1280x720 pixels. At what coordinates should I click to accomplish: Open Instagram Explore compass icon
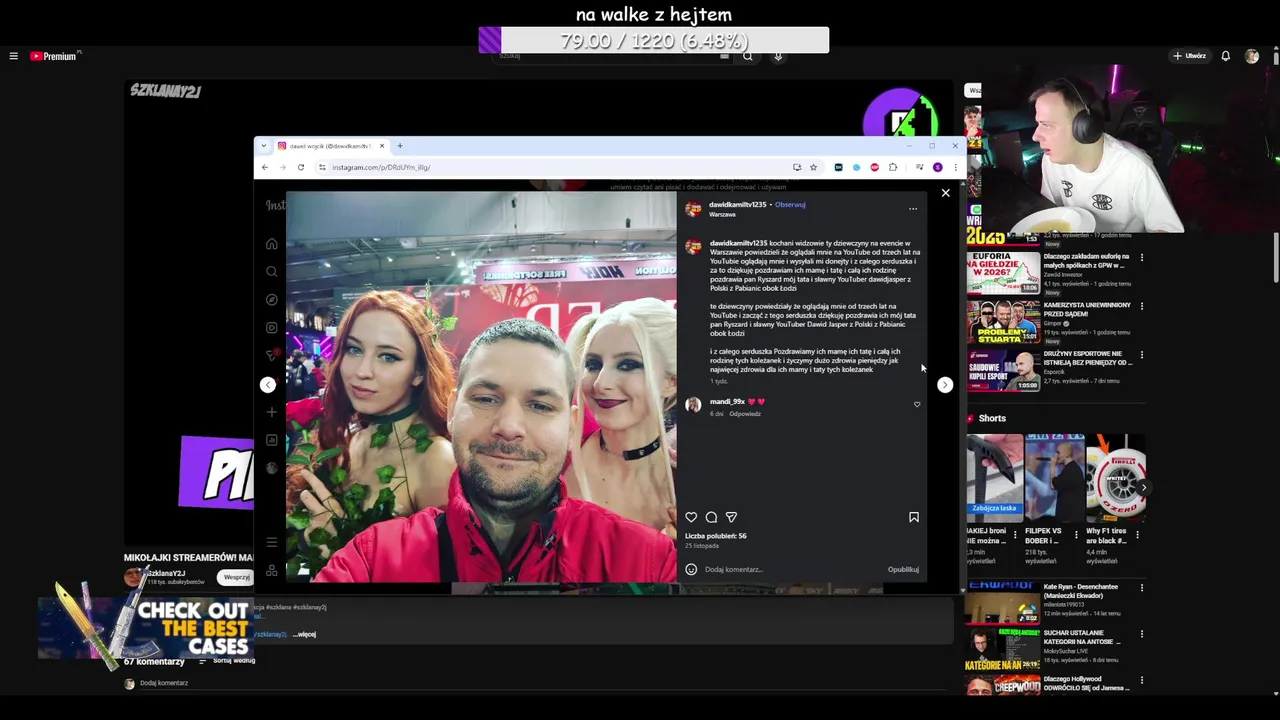[271, 300]
